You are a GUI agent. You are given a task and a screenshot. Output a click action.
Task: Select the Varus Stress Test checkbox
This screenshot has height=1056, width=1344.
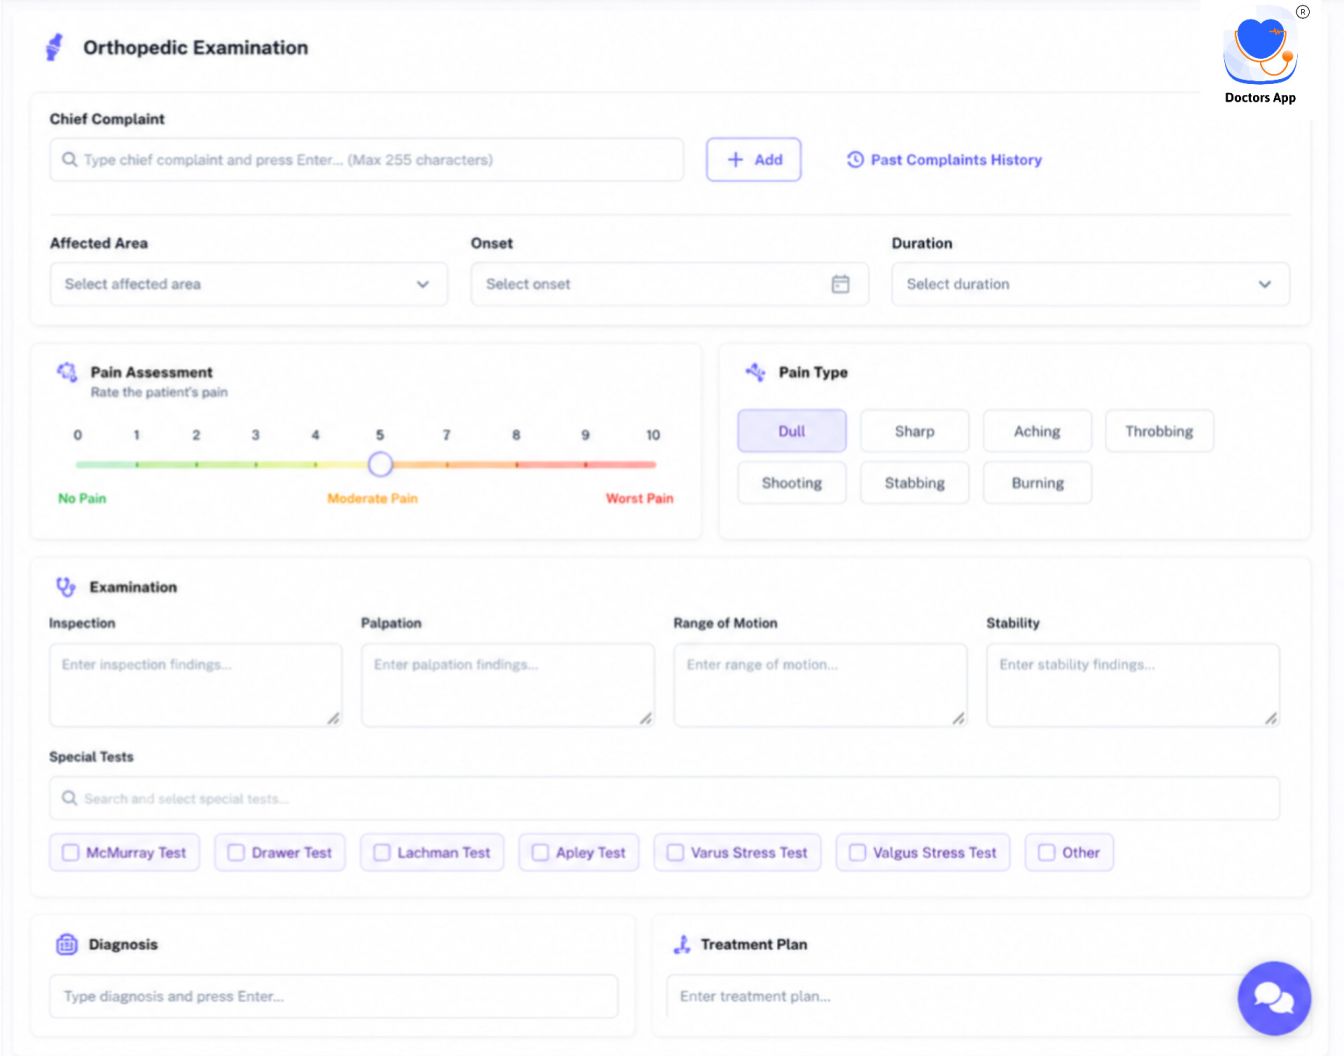pos(675,853)
